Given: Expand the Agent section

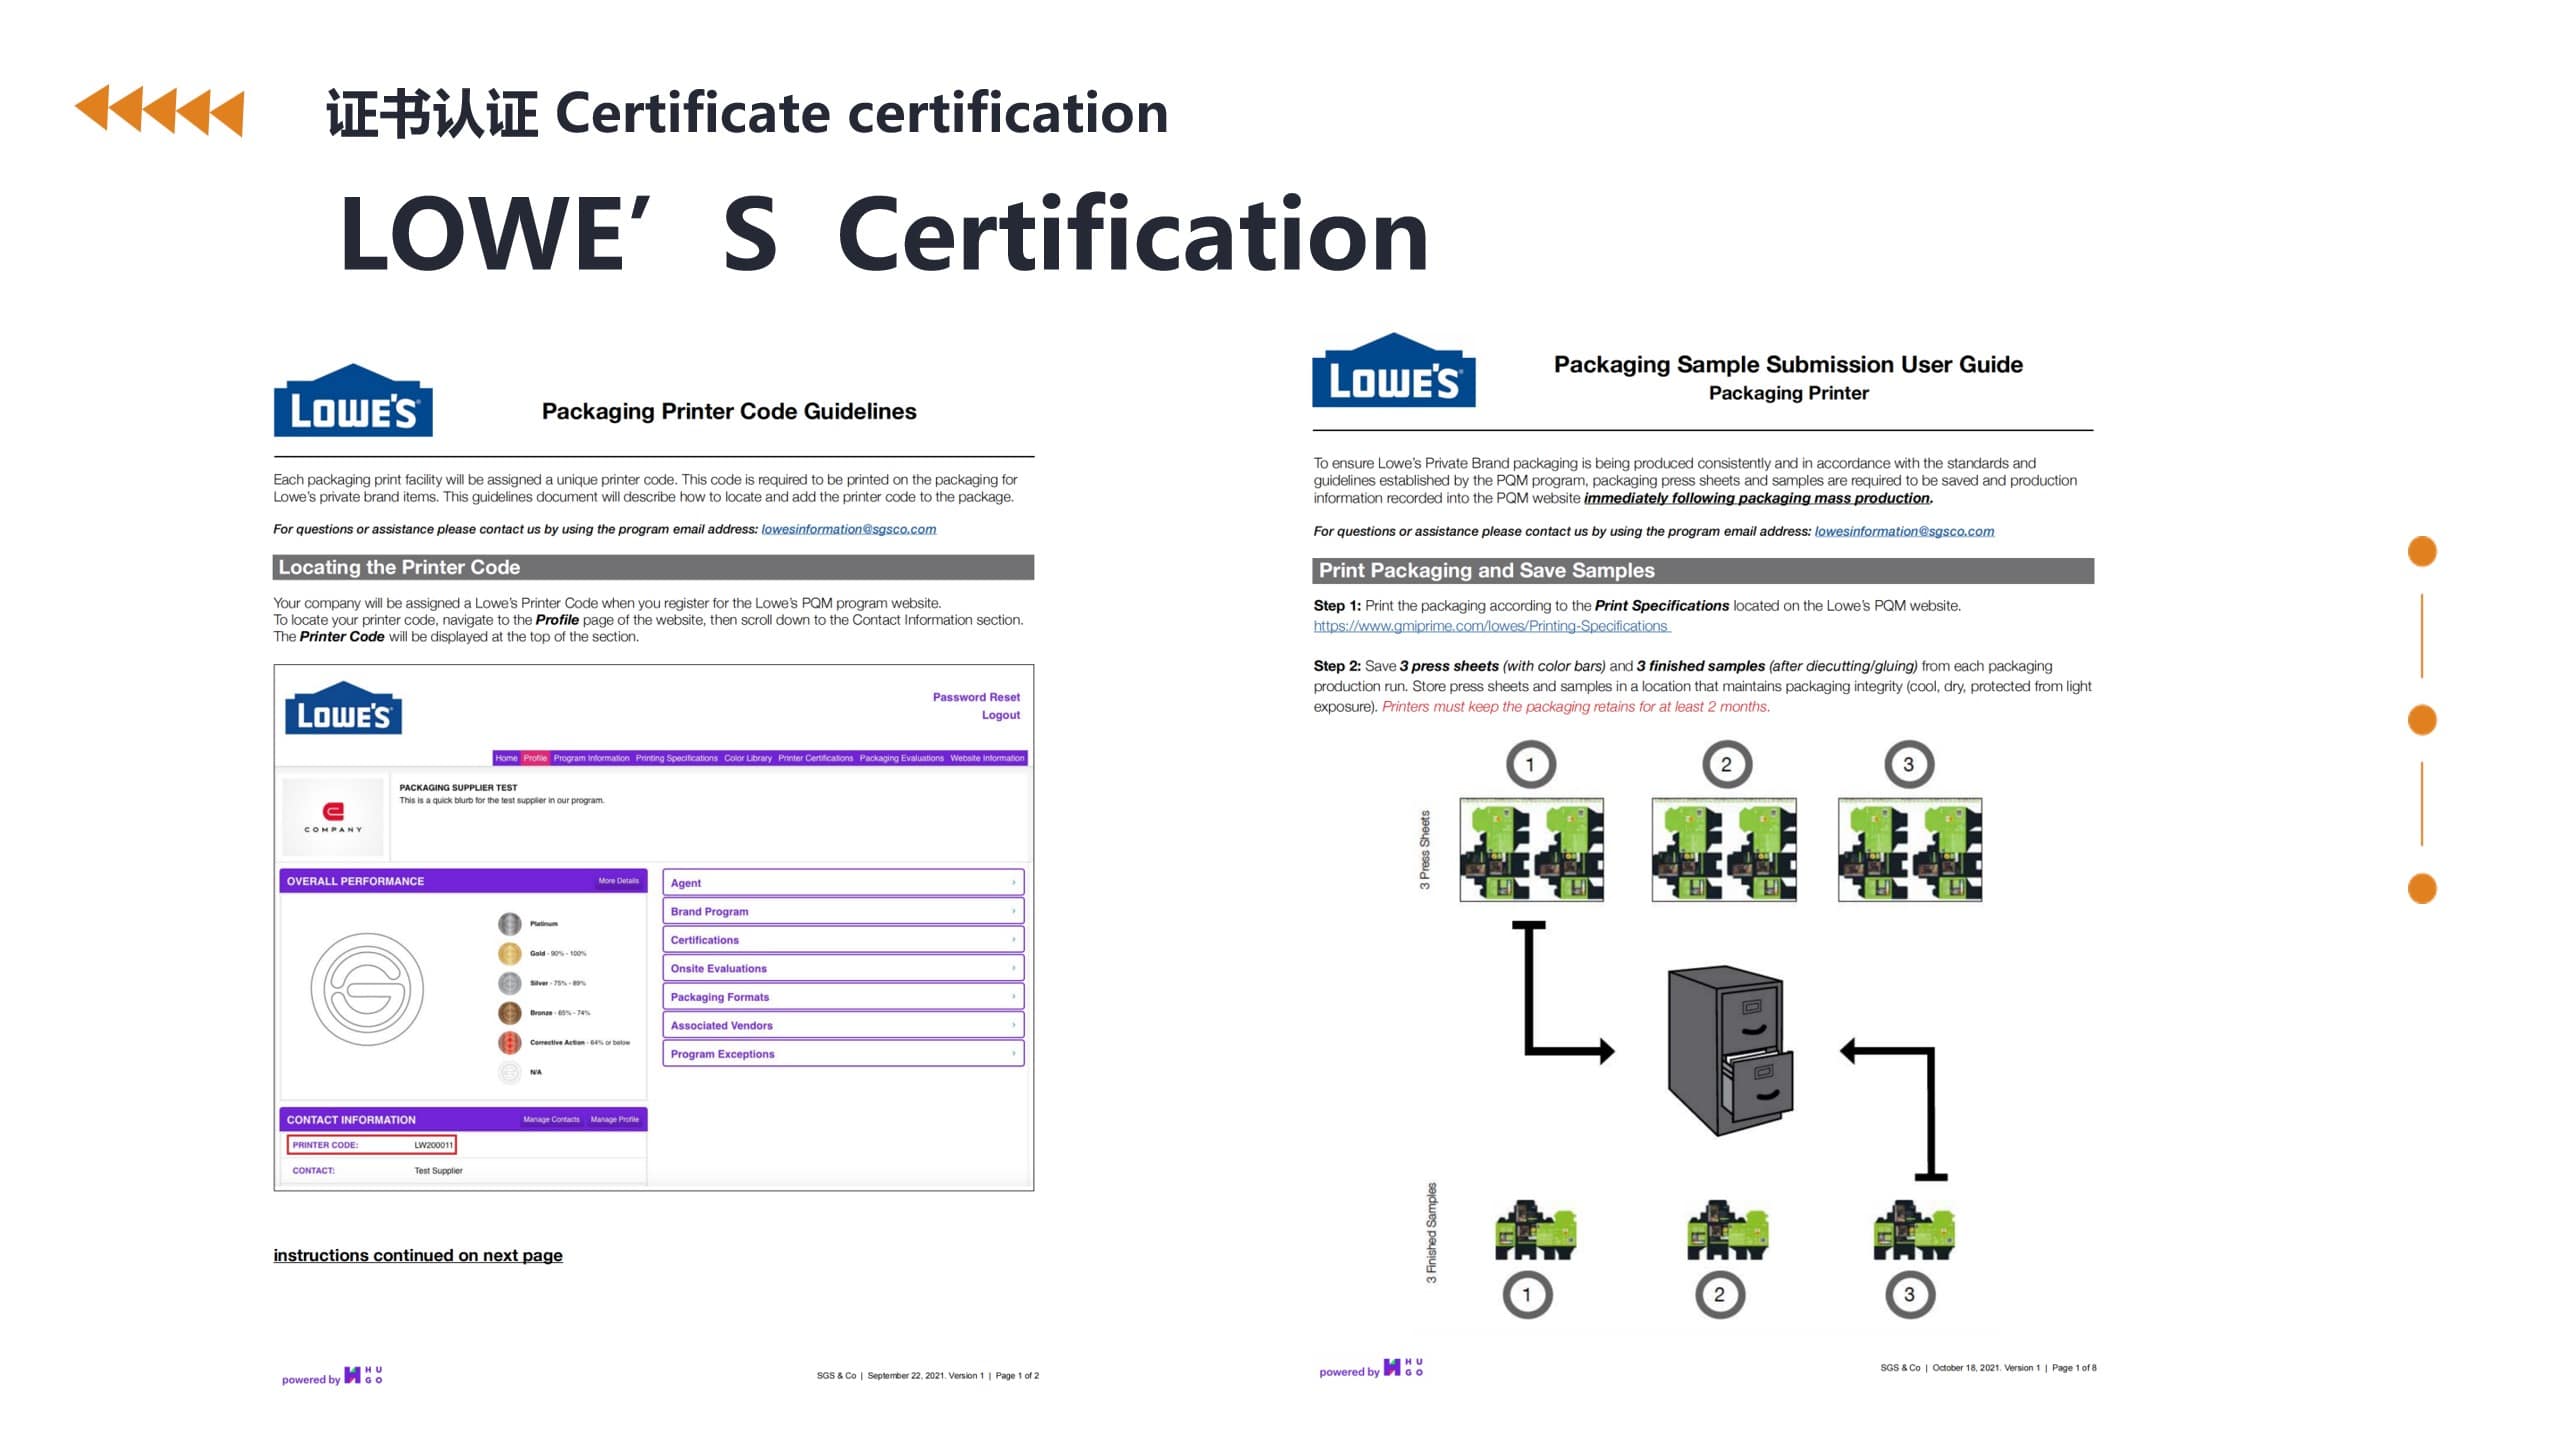Looking at the screenshot, I should [843, 883].
